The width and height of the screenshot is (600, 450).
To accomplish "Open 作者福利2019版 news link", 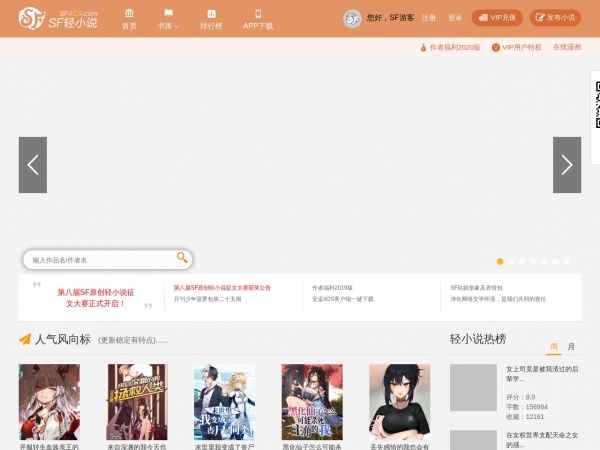I will click(x=332, y=288).
